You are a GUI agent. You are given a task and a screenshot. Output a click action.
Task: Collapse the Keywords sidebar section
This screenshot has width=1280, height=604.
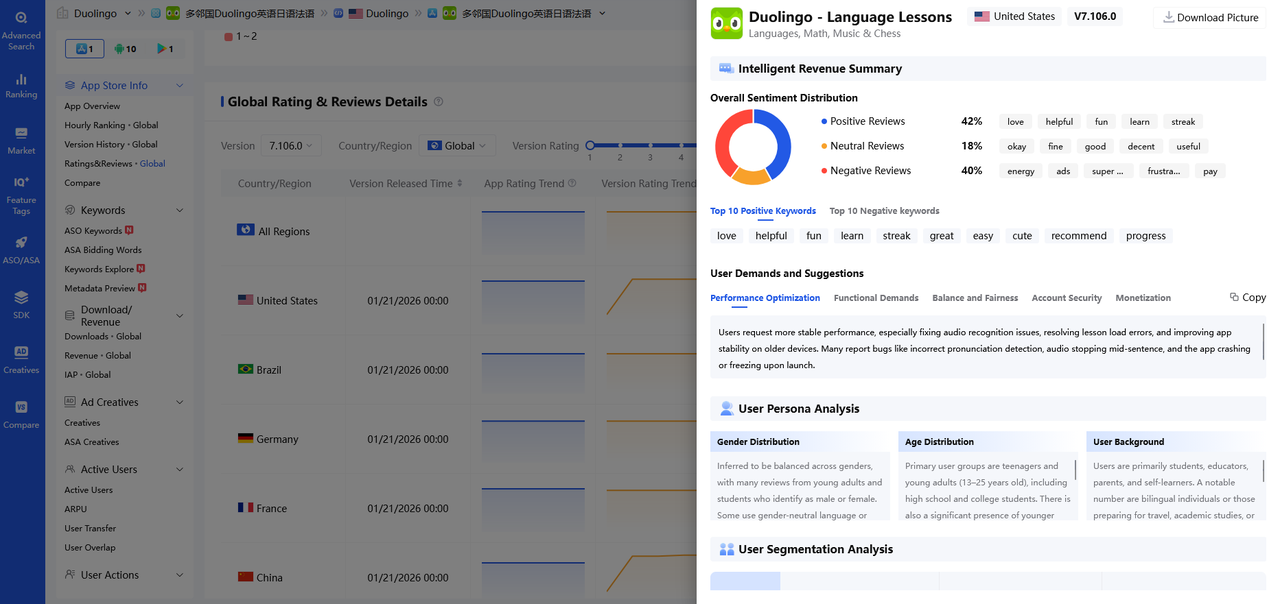click(x=179, y=210)
